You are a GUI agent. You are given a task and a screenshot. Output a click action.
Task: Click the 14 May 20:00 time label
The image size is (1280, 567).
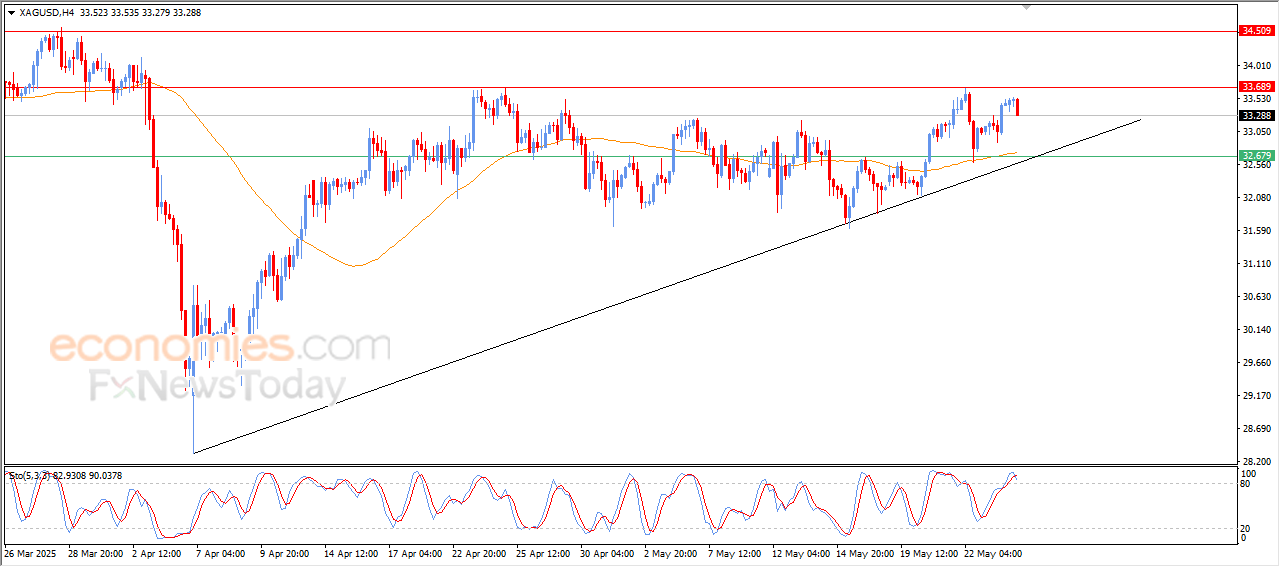(x=866, y=553)
